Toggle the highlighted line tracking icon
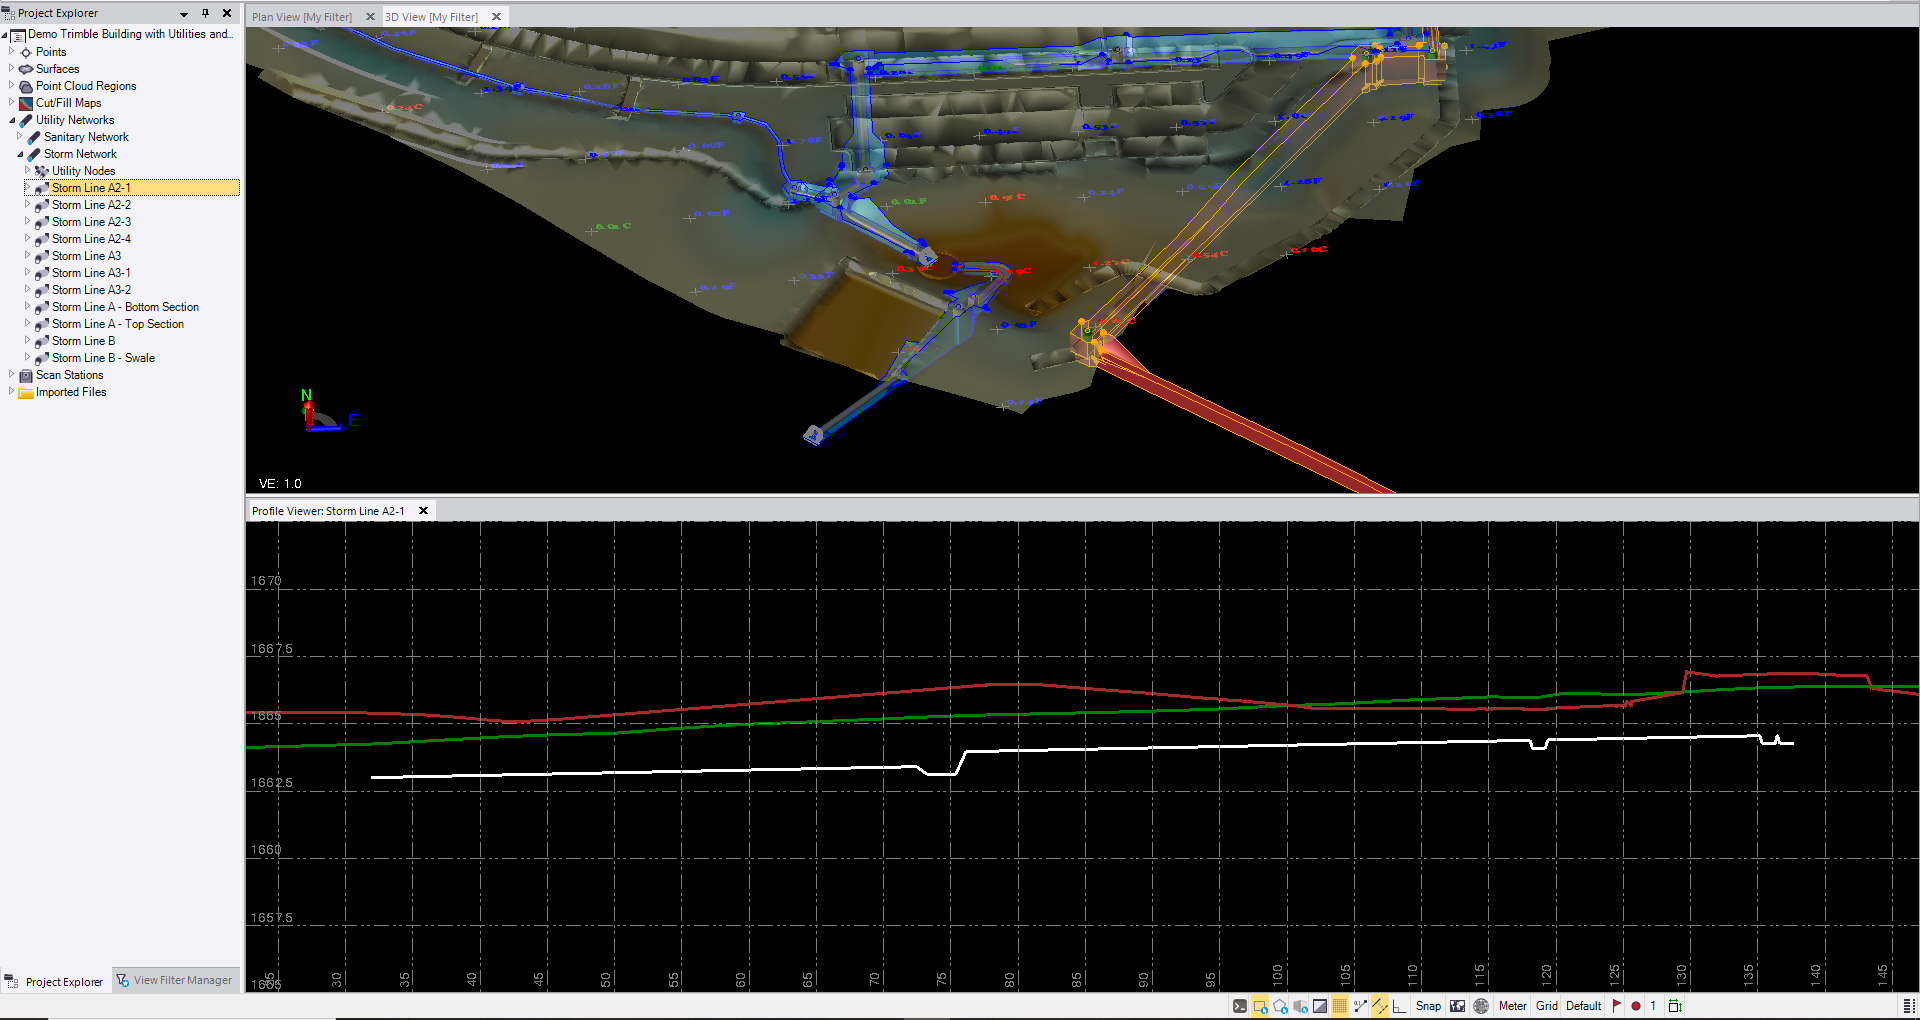 click(x=1380, y=1006)
